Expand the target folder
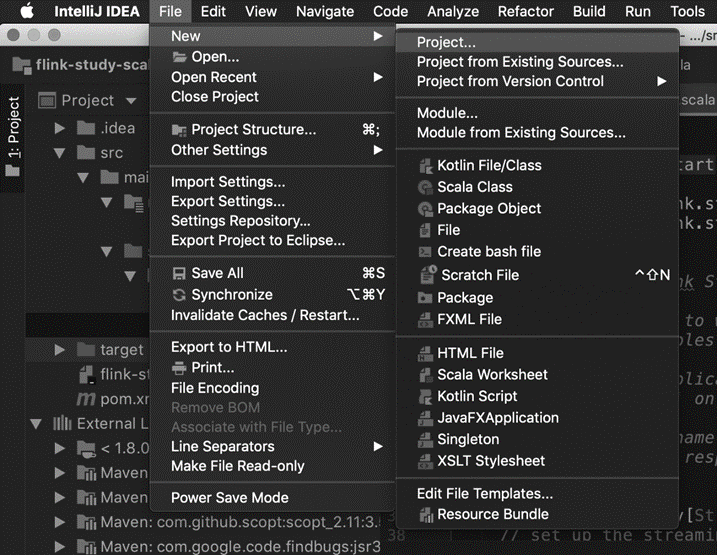 (x=60, y=350)
